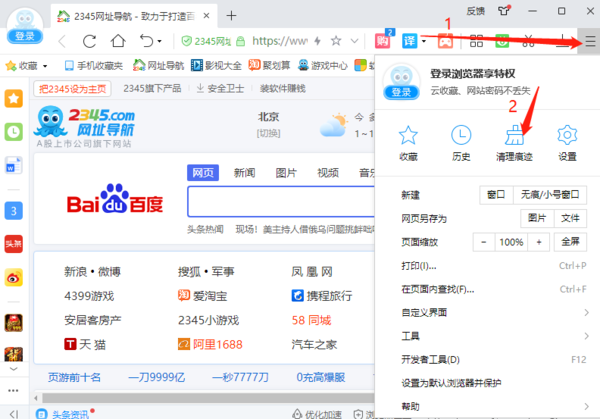Click the yellow star sidebar icon

14,99
